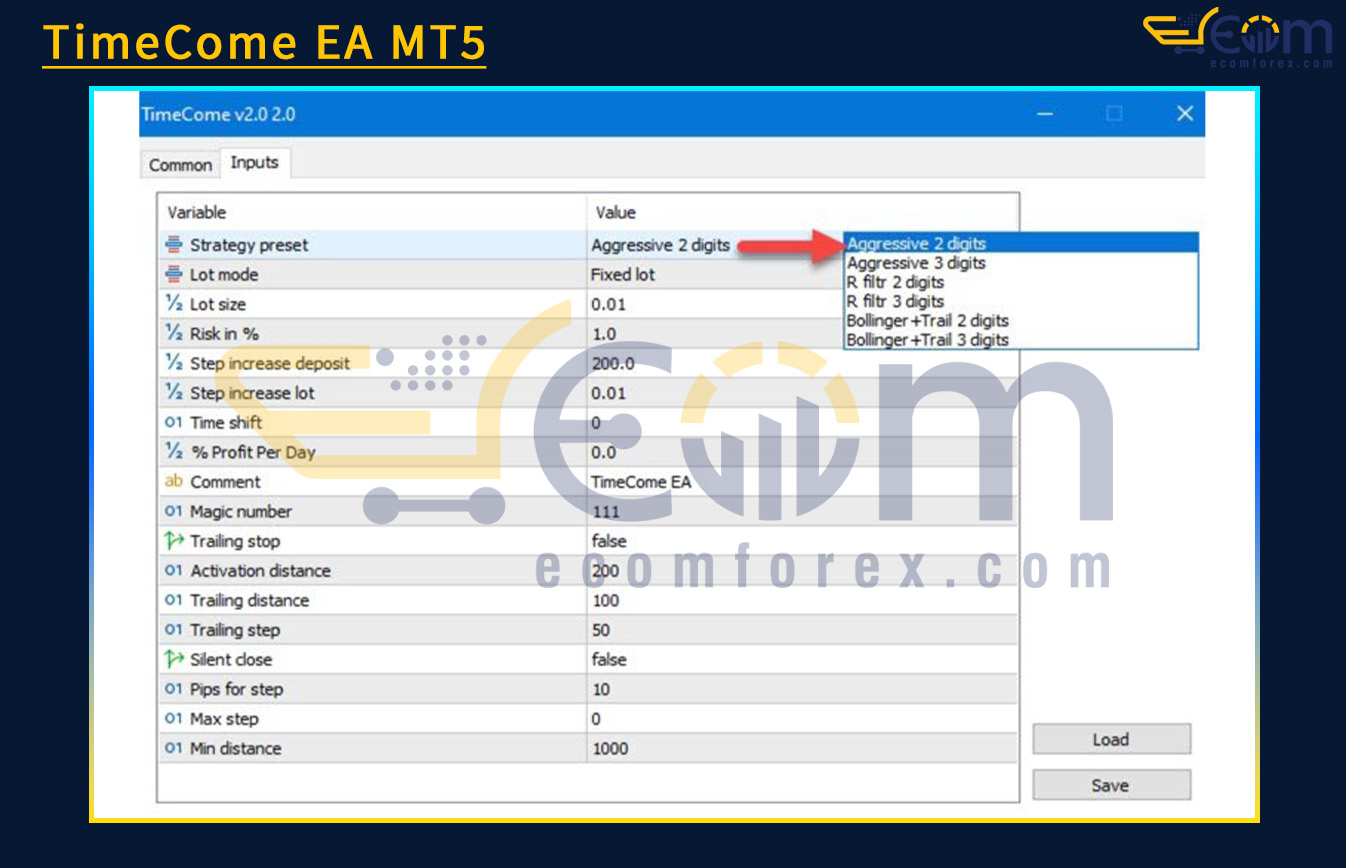Close the TimeCome v2.0 dialog

(x=1185, y=114)
